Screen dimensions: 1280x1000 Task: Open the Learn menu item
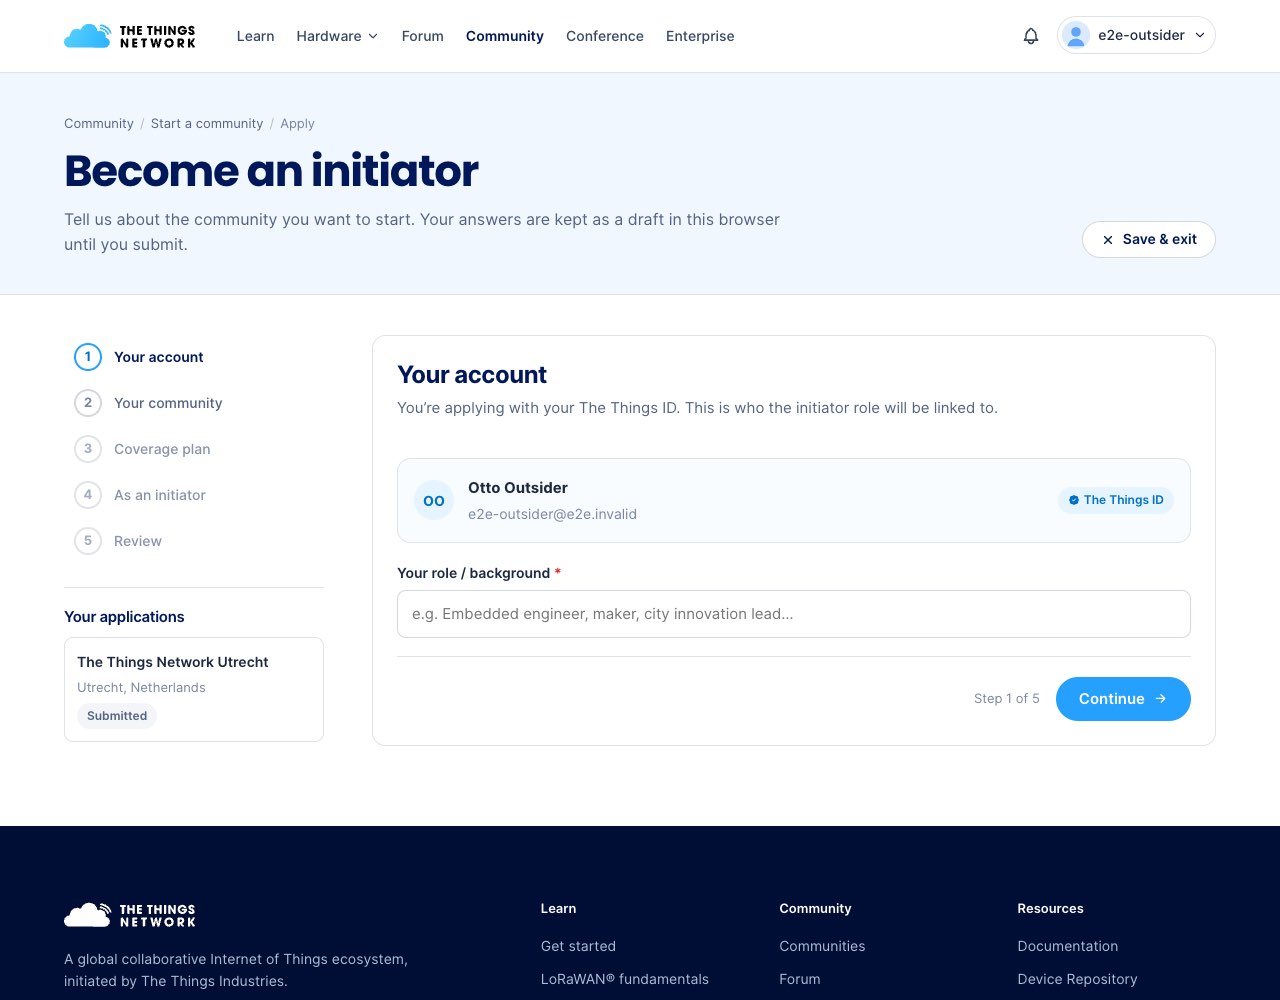[x=255, y=36]
